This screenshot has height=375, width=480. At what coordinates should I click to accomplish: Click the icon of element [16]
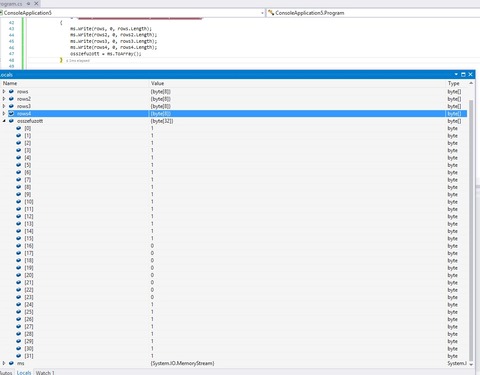click(x=19, y=246)
